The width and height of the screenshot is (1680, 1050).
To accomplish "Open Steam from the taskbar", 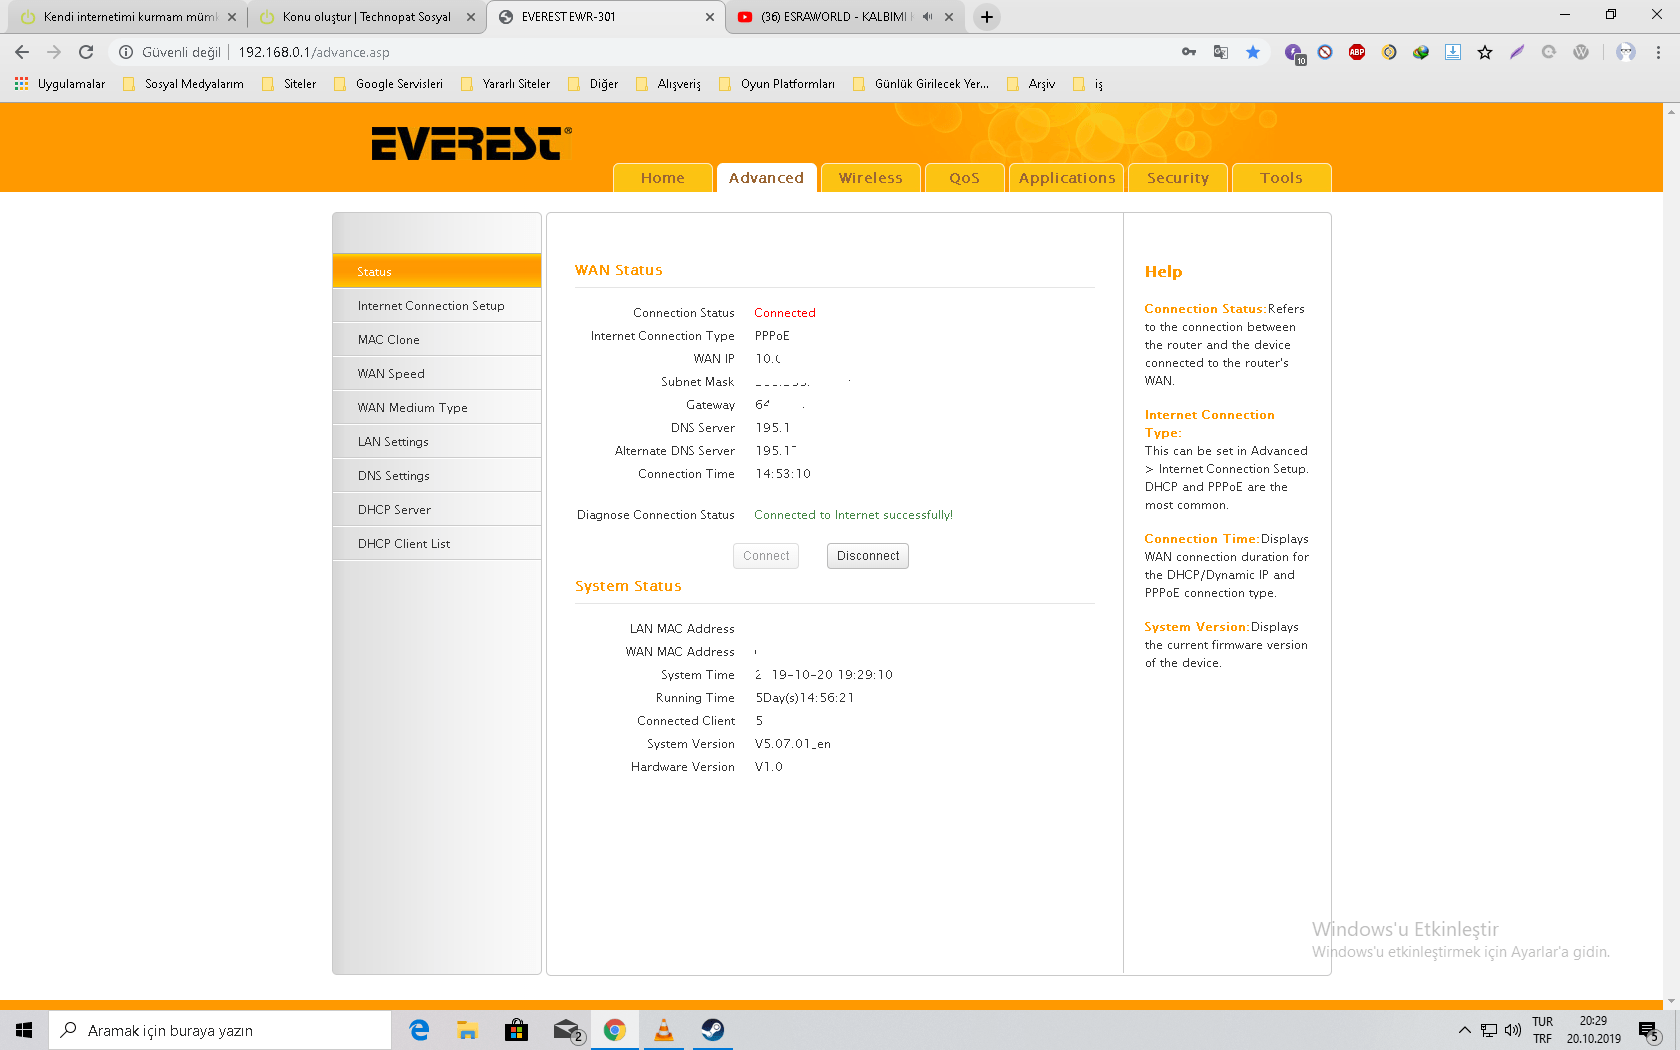I will tap(712, 1030).
